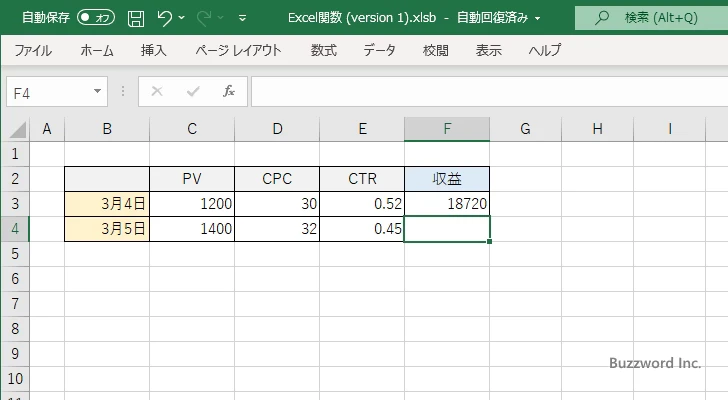Screen dimensions: 728x400
Task: Click the 3月4日 date cell
Action: click(x=107, y=204)
